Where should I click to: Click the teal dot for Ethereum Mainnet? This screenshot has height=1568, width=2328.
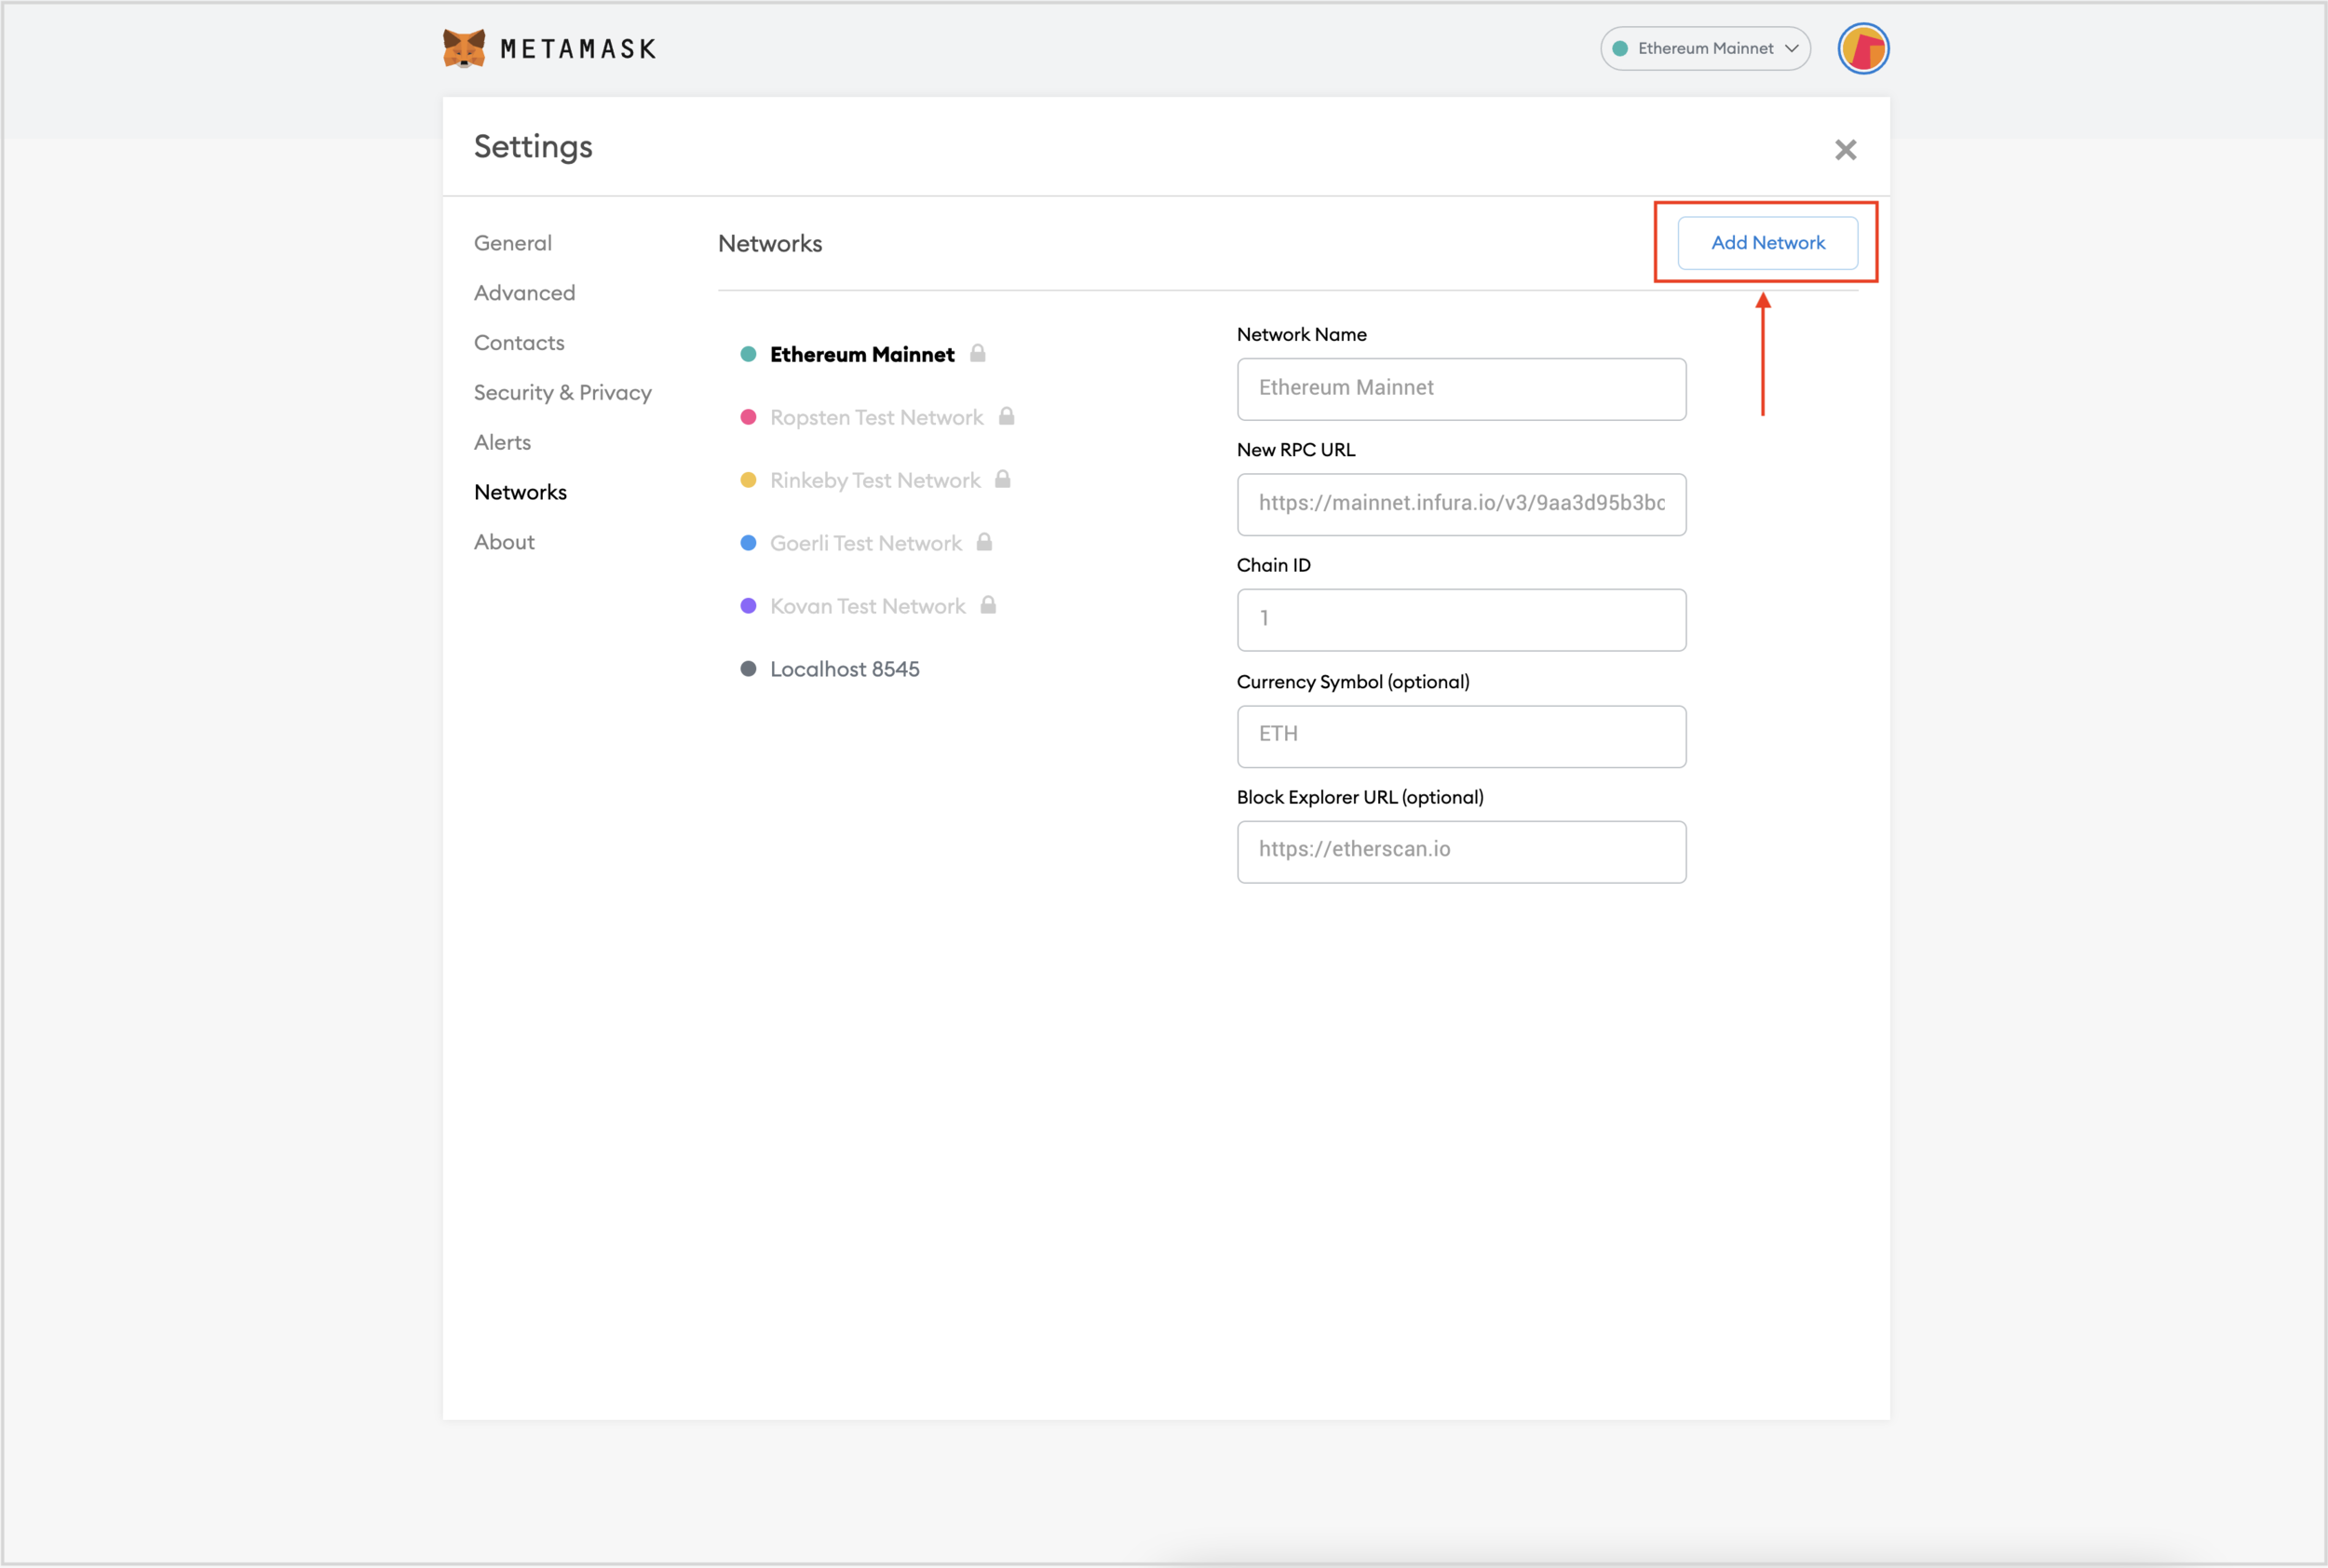(x=748, y=354)
